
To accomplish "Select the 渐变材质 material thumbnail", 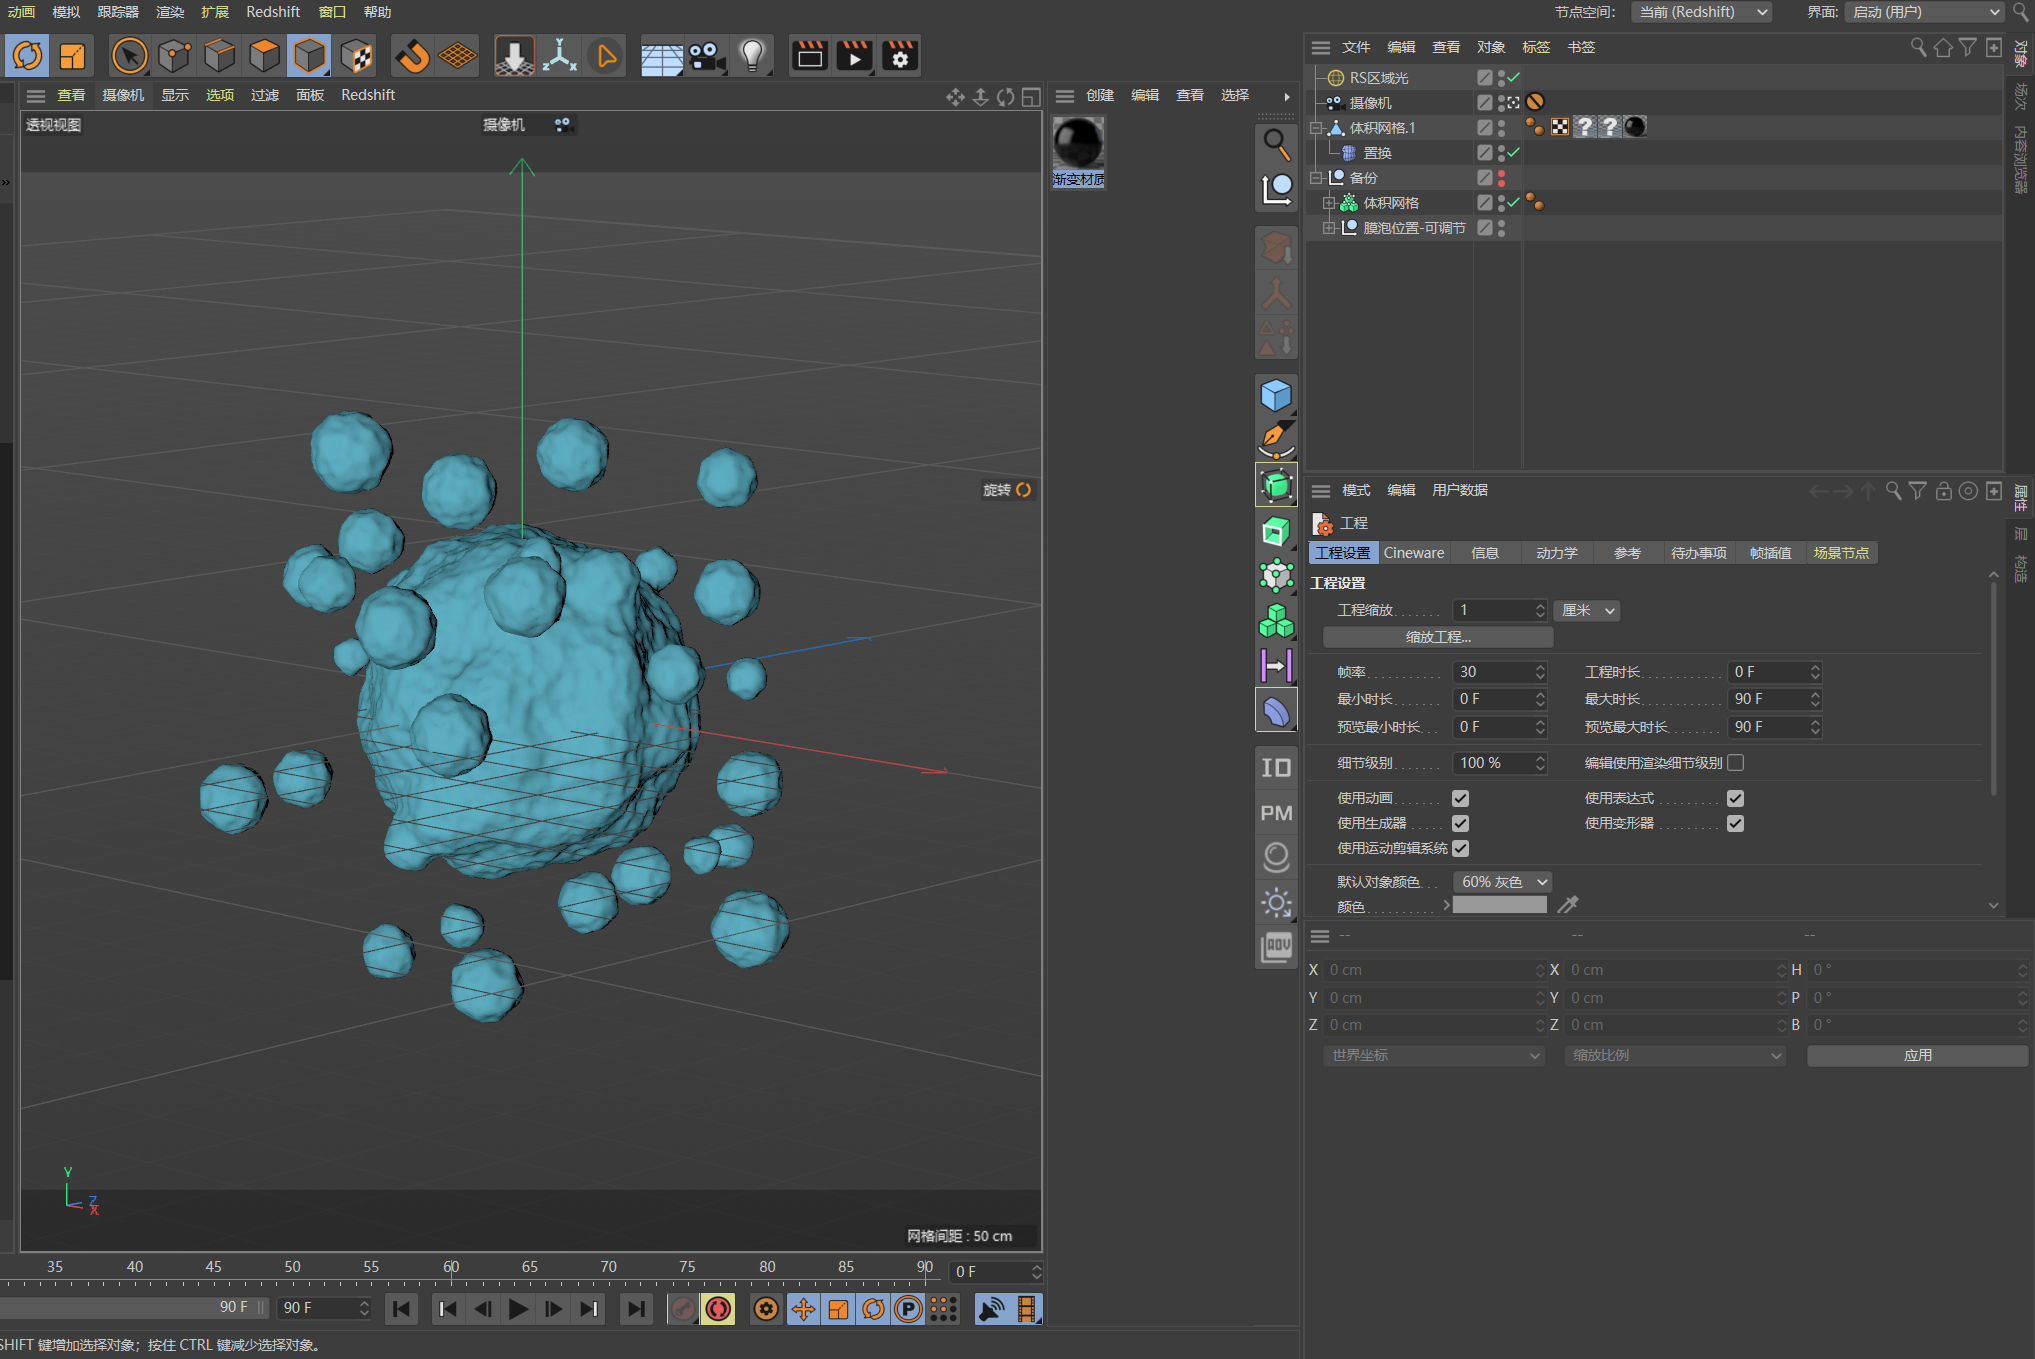I will coord(1078,151).
